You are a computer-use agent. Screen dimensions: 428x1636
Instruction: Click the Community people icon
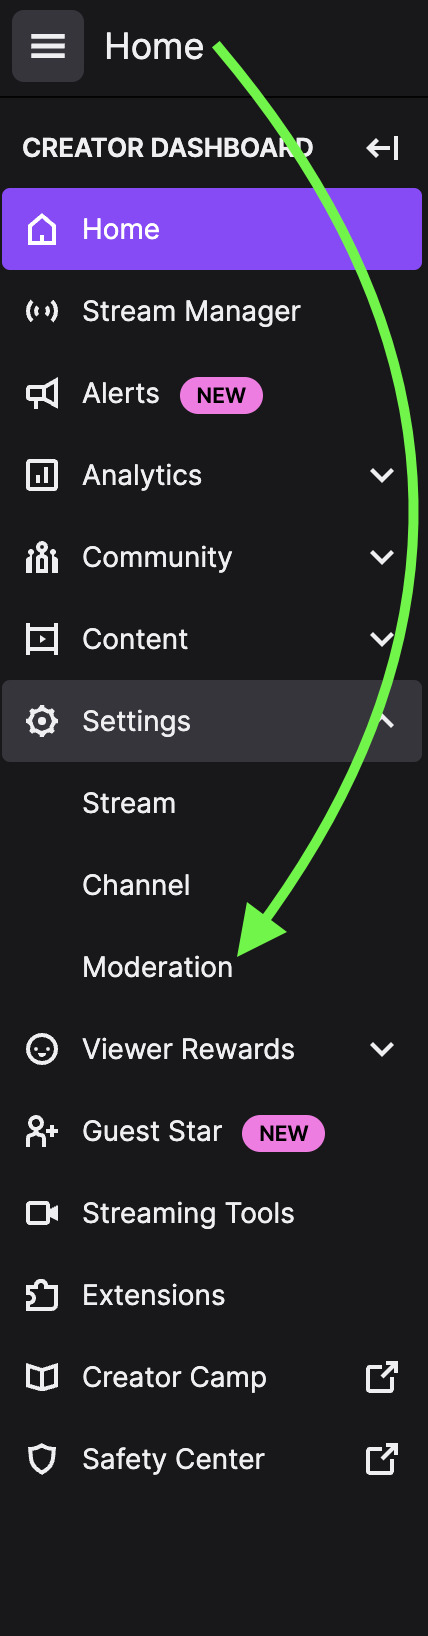(41, 557)
